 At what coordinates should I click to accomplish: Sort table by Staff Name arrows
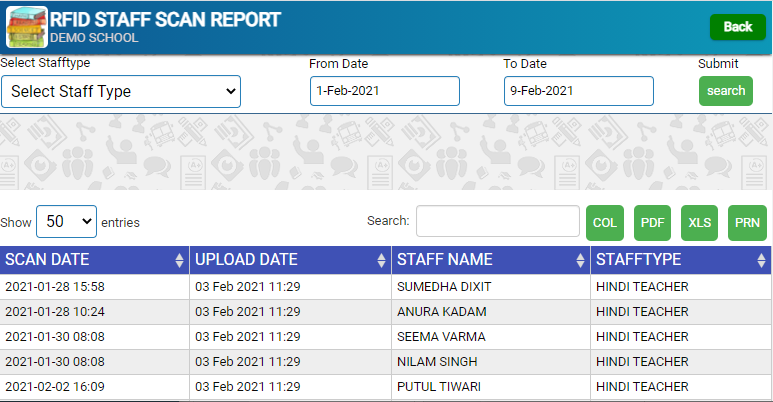[x=580, y=260]
